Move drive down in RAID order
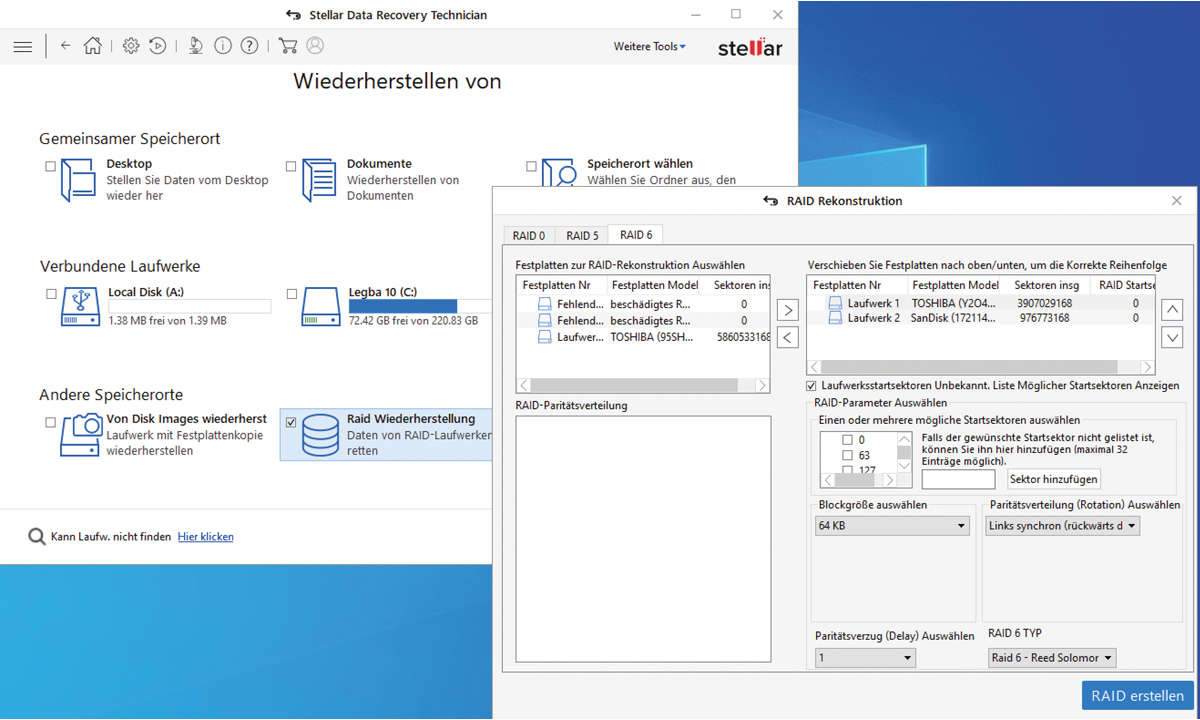1200x720 pixels. pyautogui.click(x=1173, y=337)
